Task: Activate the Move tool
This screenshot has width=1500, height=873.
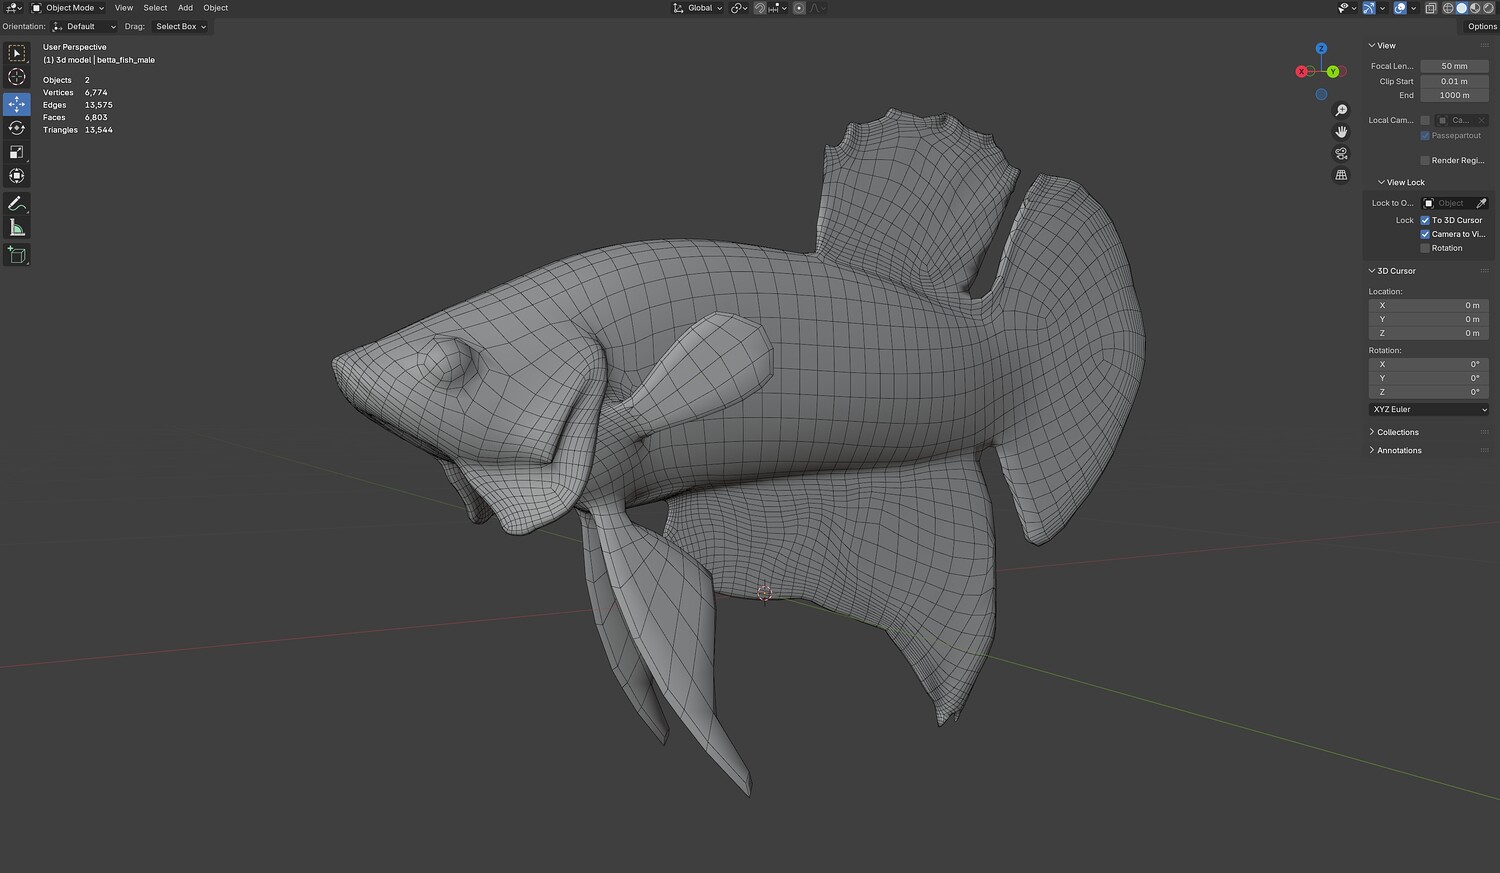Action: 17,104
